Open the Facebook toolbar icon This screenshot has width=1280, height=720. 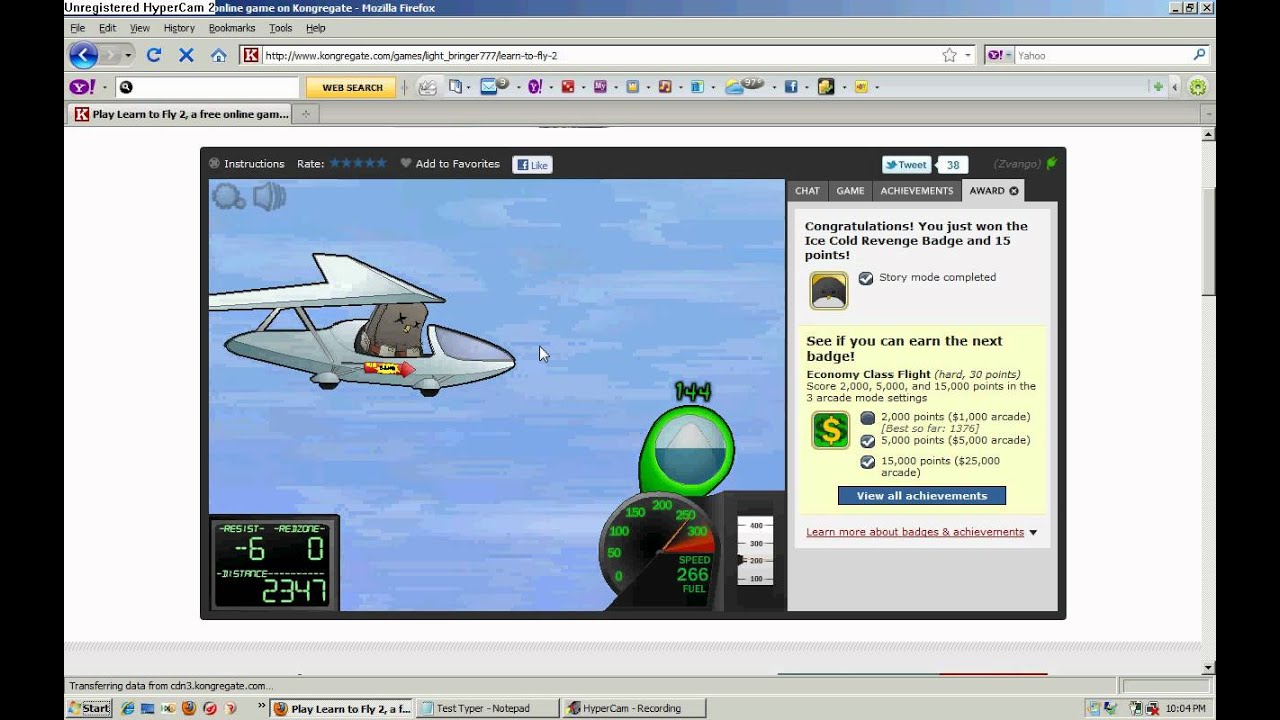(791, 87)
